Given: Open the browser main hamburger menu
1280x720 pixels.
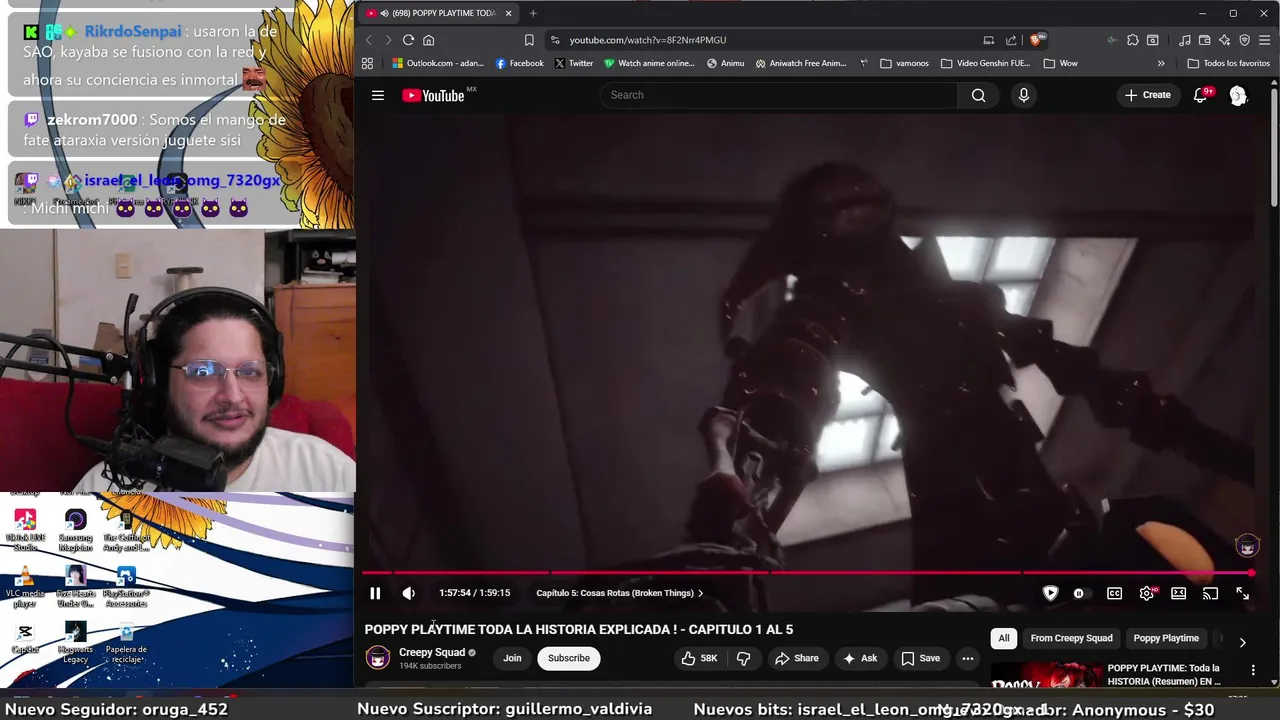Looking at the screenshot, I should [1264, 40].
